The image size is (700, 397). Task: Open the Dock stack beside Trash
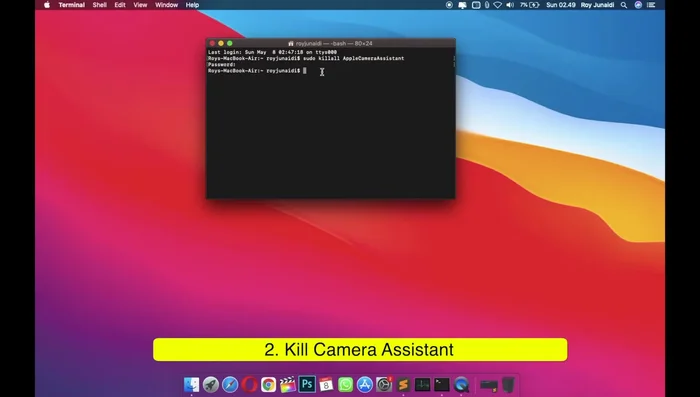click(x=488, y=384)
